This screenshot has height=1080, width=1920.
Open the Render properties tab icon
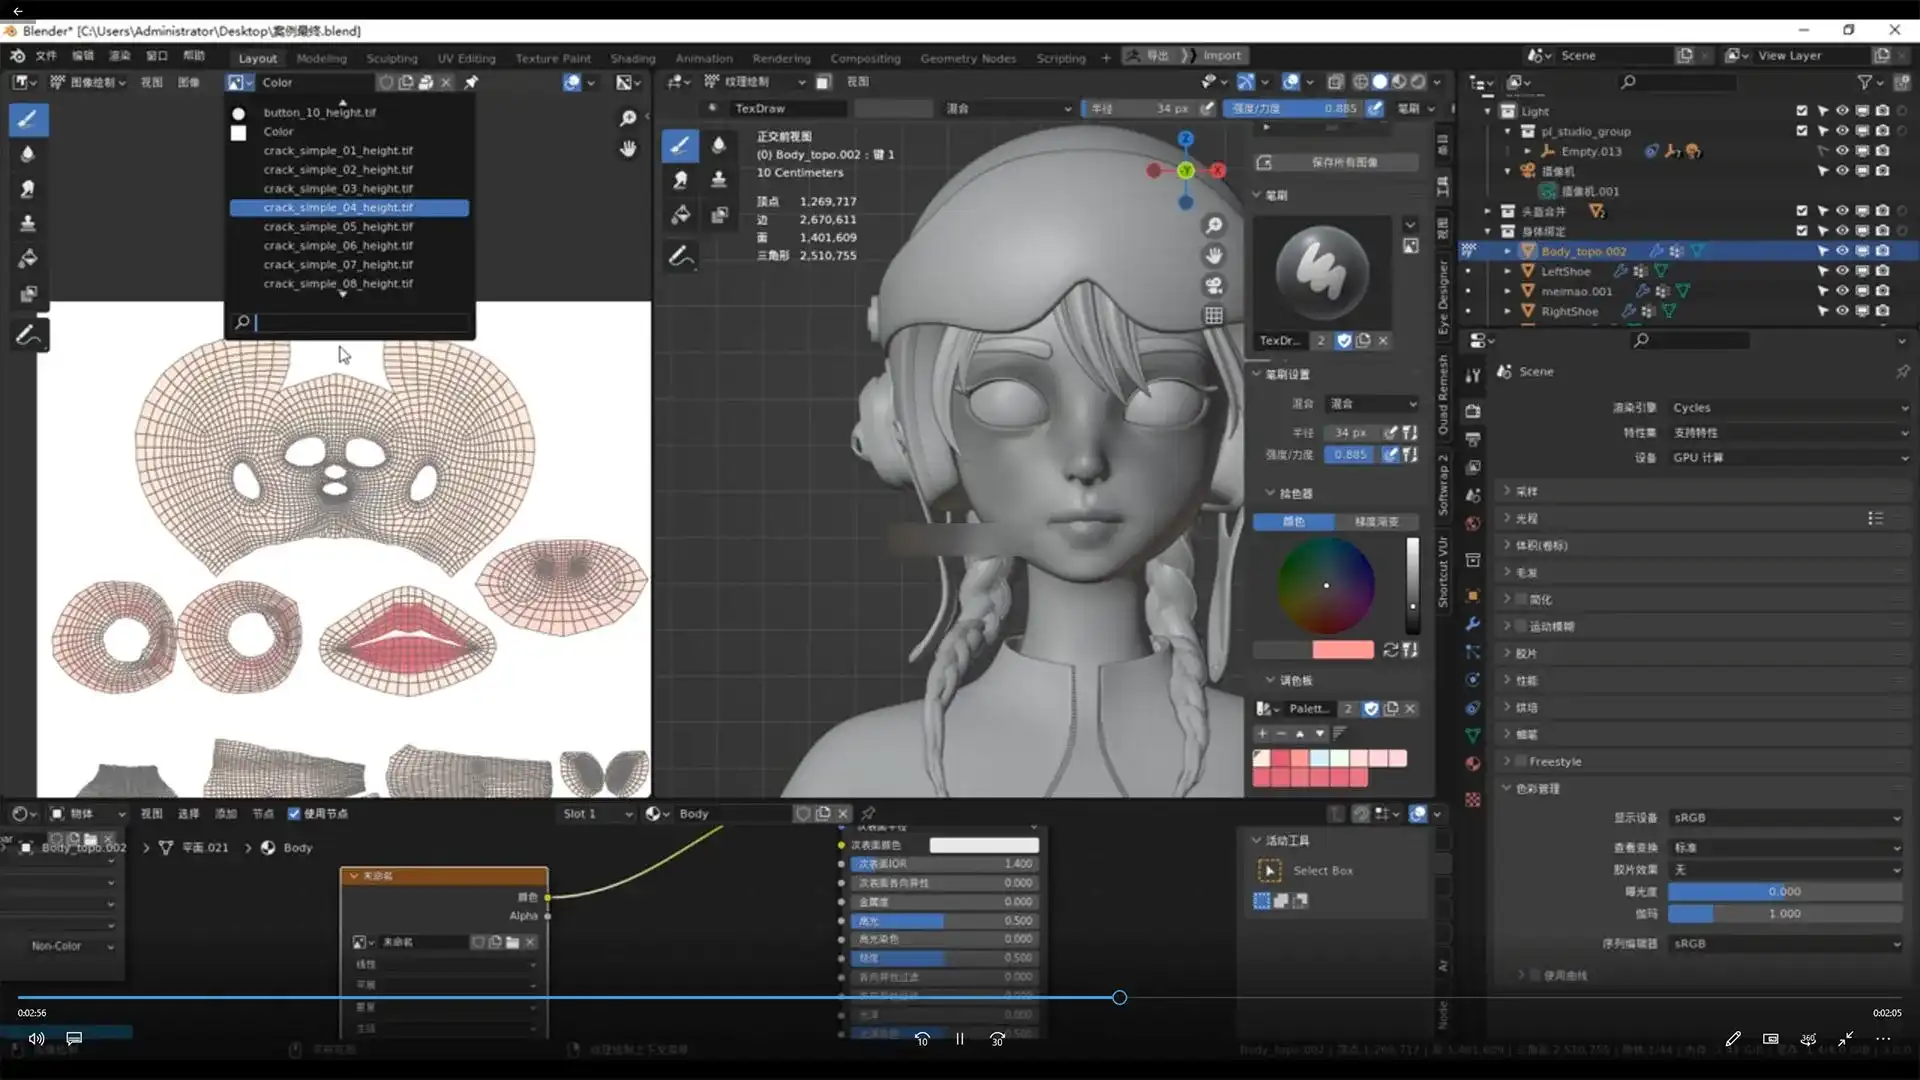click(1473, 411)
